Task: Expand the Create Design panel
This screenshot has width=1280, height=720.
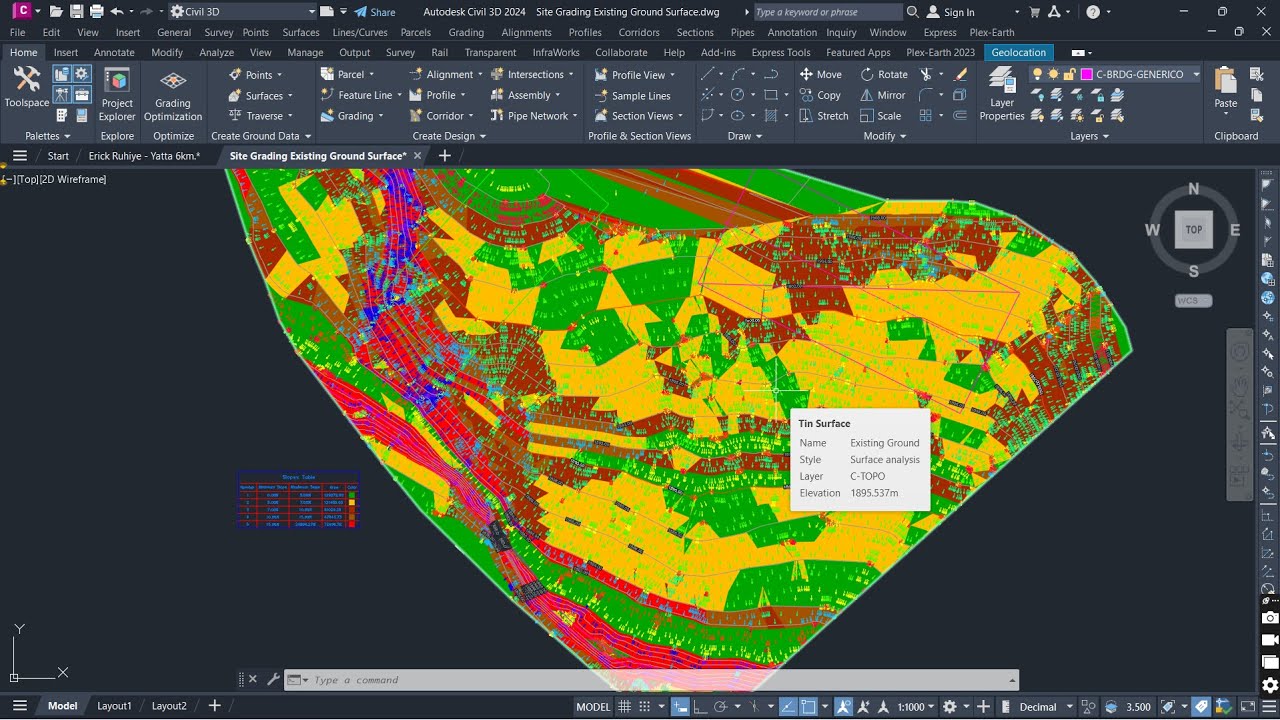Action: [x=449, y=136]
